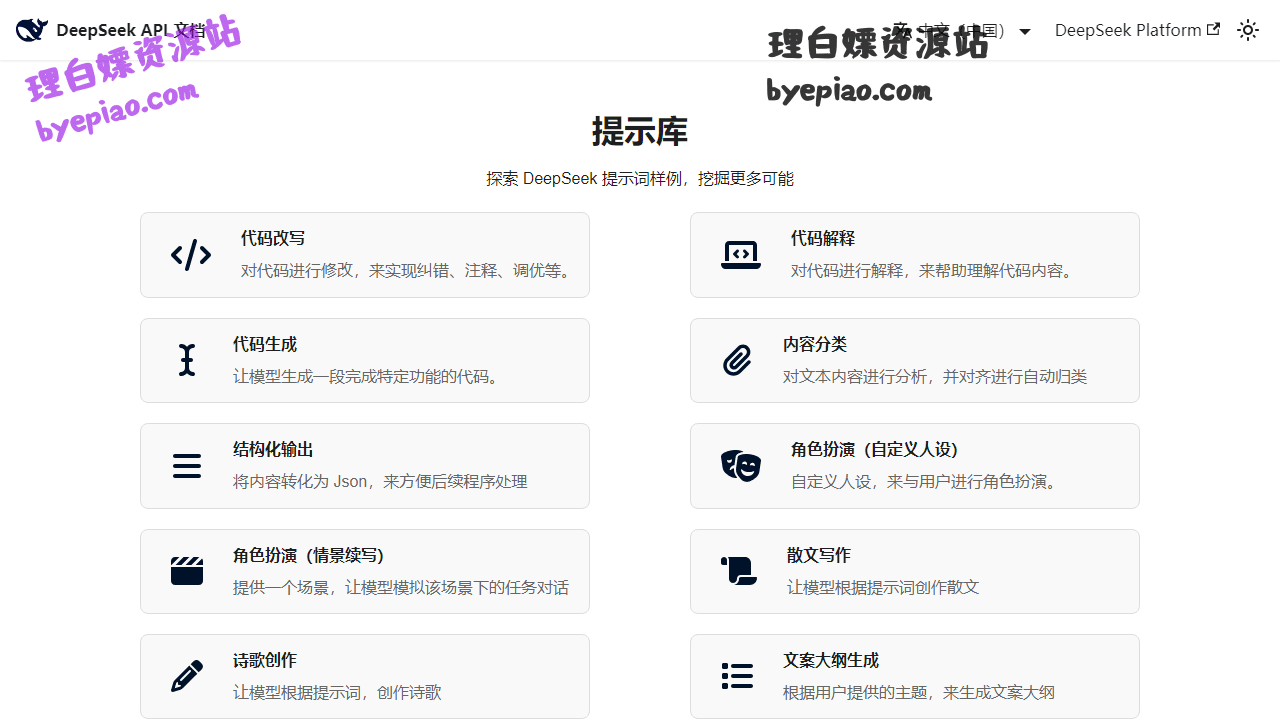Image resolution: width=1280 pixels, height=720 pixels.
Task: Click description 自定义人设，来与用户进行角色扮演。
Action: click(x=926, y=481)
